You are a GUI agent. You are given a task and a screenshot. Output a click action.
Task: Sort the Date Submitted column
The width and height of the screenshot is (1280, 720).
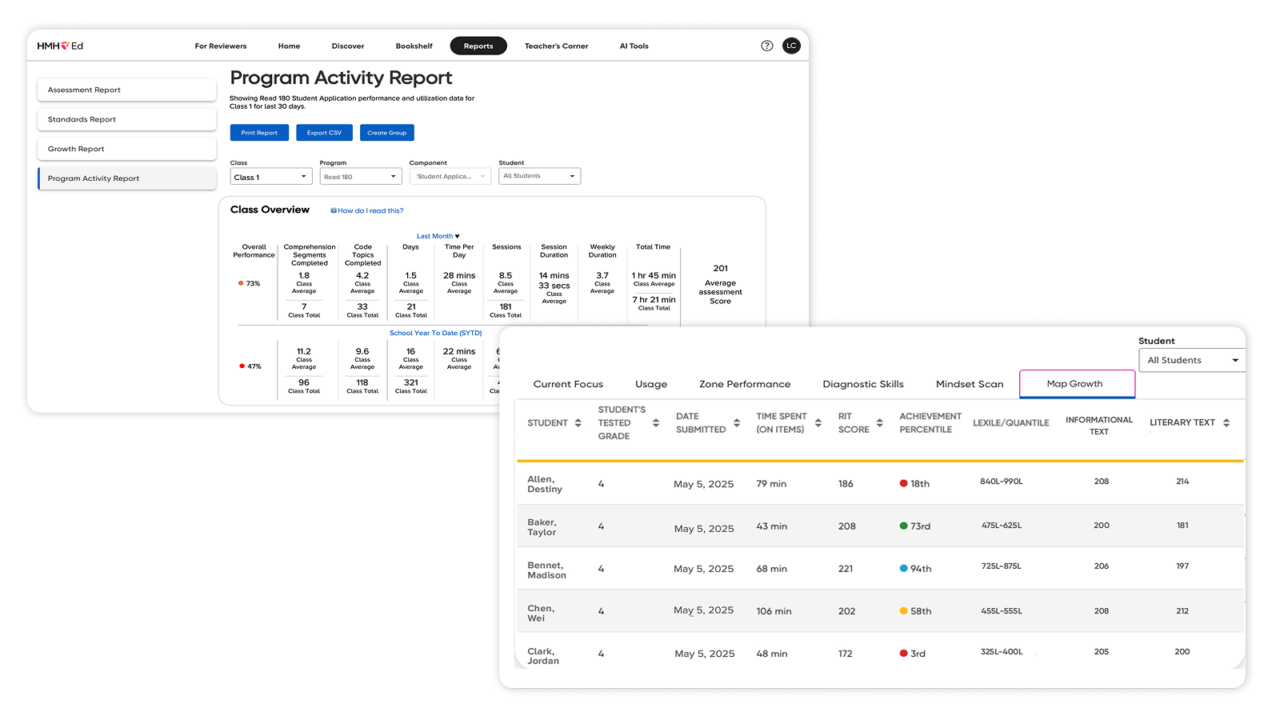click(x=738, y=422)
